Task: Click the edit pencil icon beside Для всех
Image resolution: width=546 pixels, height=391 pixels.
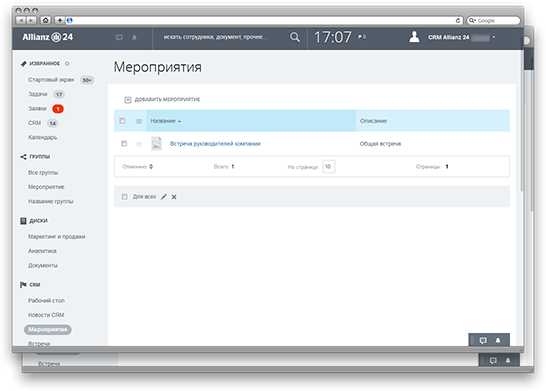Action: (164, 197)
